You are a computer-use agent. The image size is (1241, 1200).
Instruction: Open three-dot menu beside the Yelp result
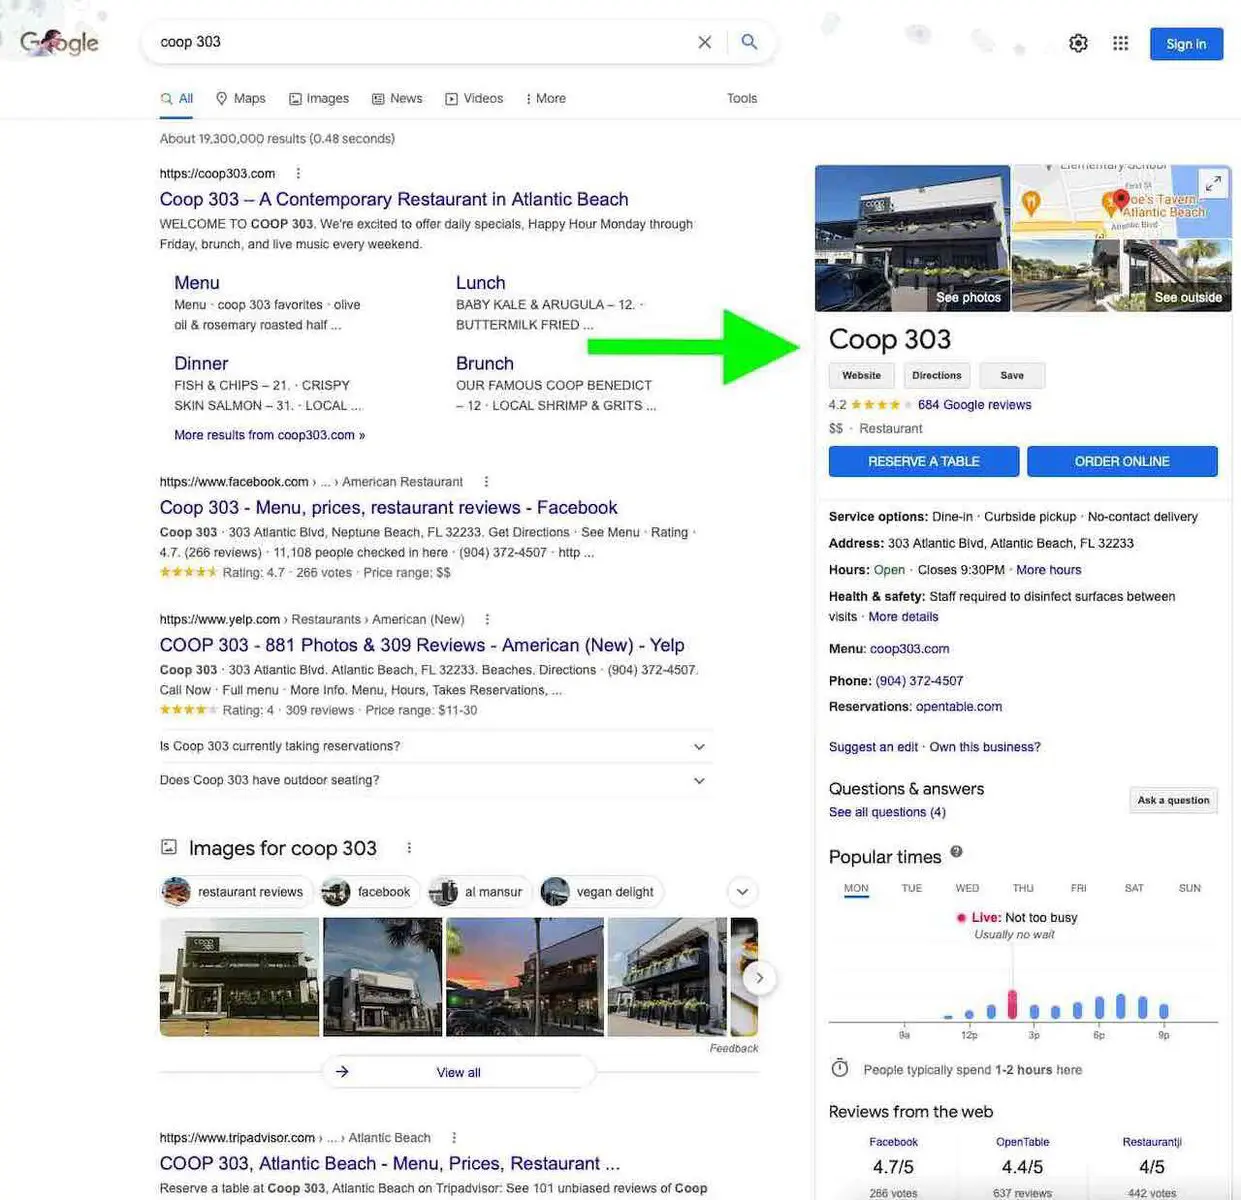point(487,619)
